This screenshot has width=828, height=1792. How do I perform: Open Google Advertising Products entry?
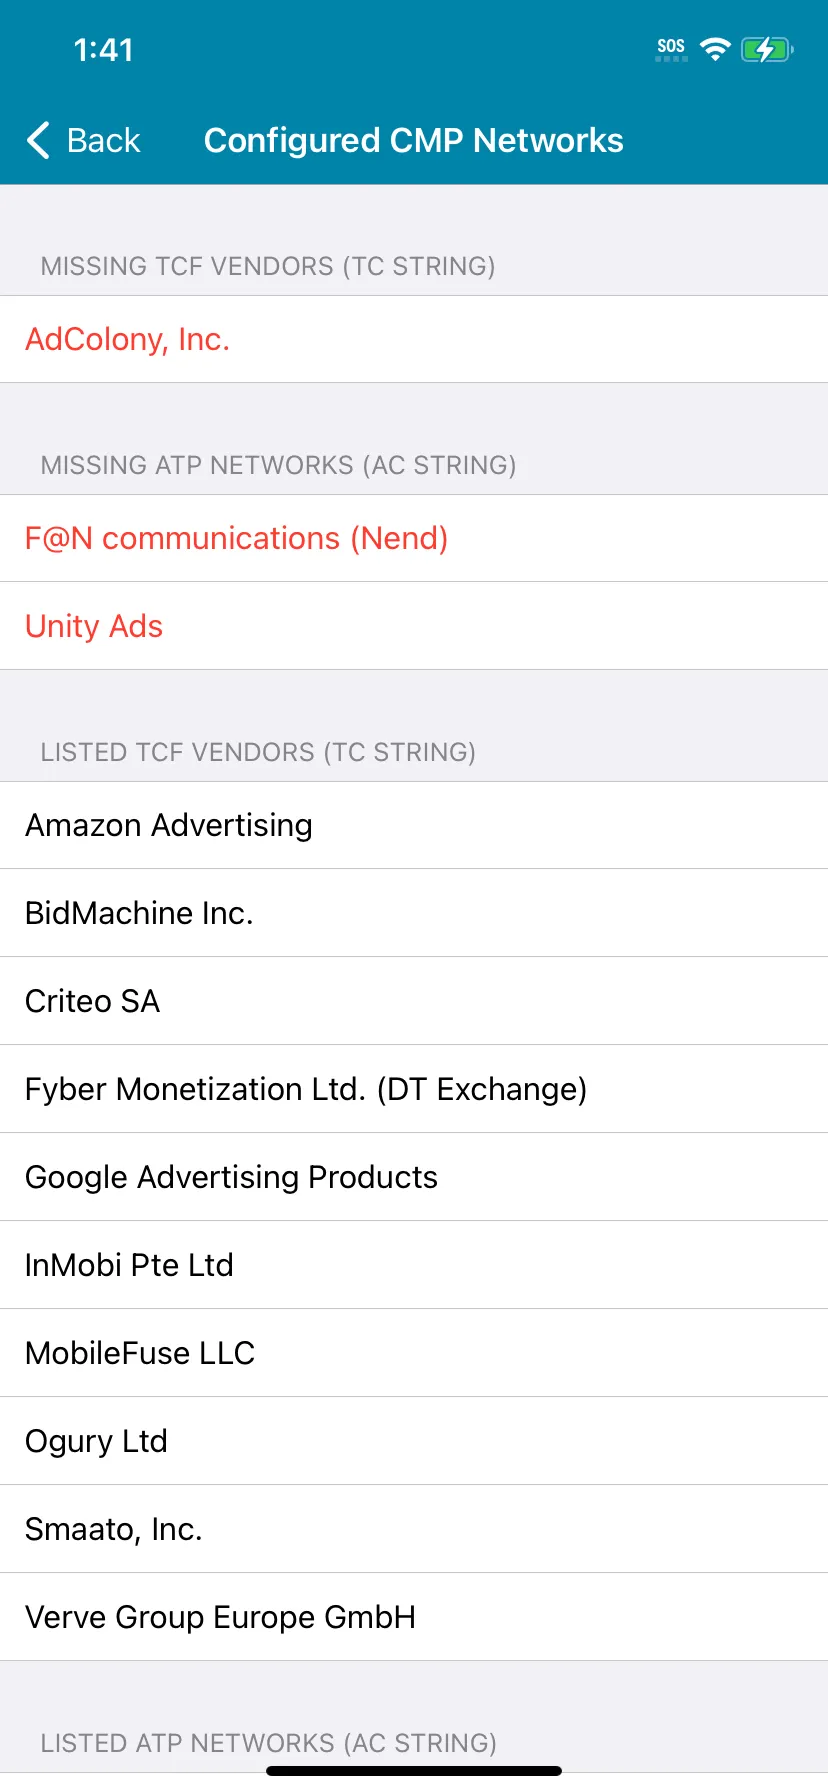(x=231, y=1177)
